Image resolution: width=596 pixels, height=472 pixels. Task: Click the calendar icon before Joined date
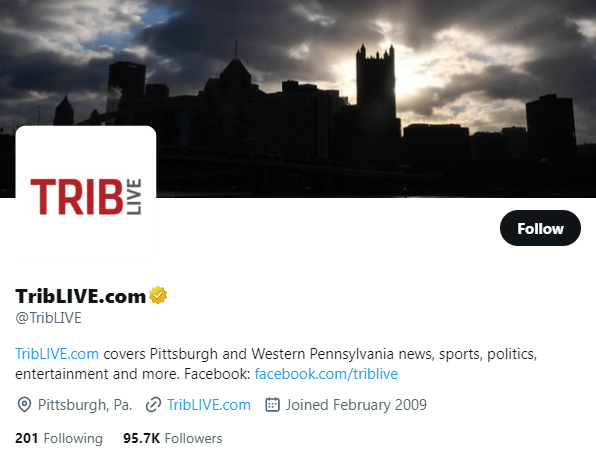(x=272, y=405)
